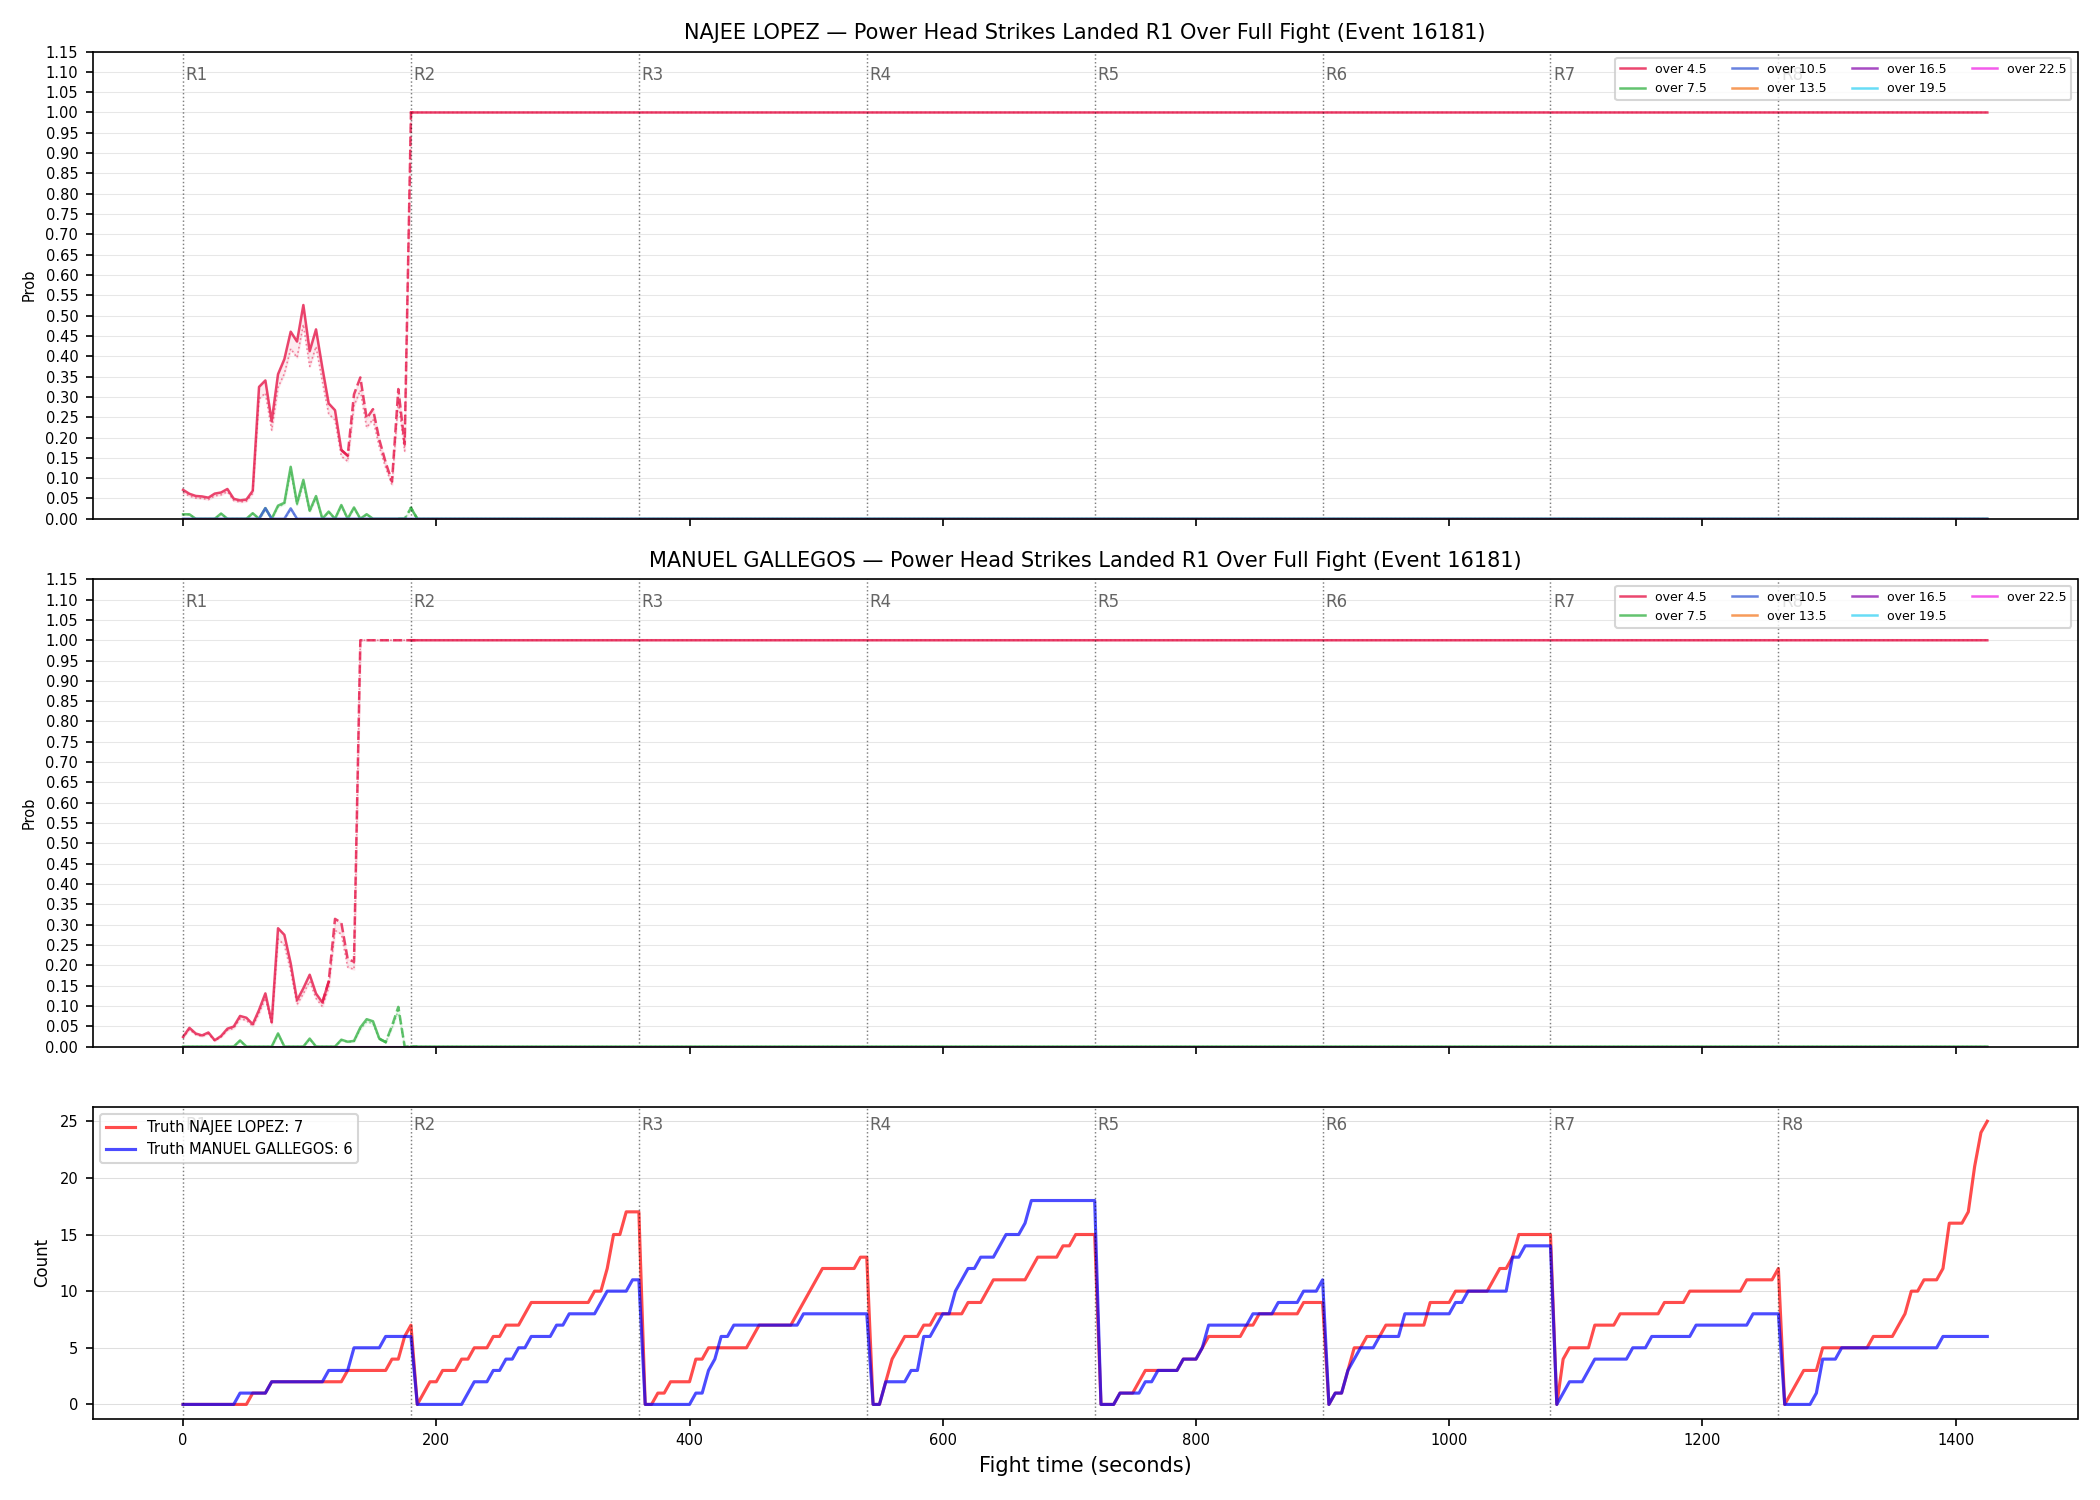Click x-axis tick label 1000
Screen dimensions: 2100x1500
[1449, 1440]
